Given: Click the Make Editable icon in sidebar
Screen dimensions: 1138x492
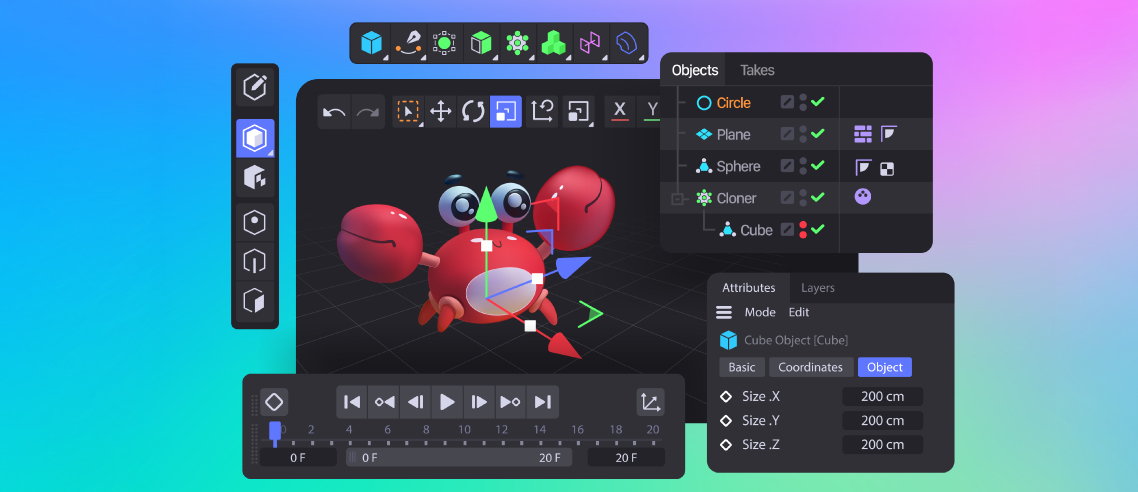Looking at the screenshot, I should coord(255,88).
